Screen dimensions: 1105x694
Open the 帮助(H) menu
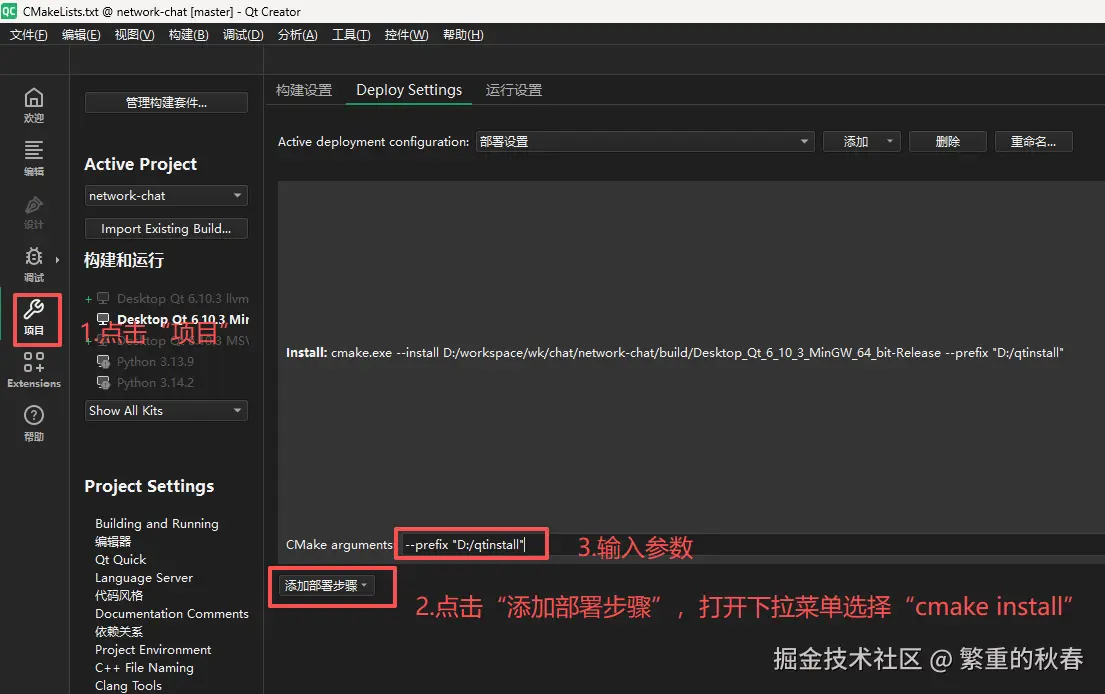pyautogui.click(x=463, y=35)
